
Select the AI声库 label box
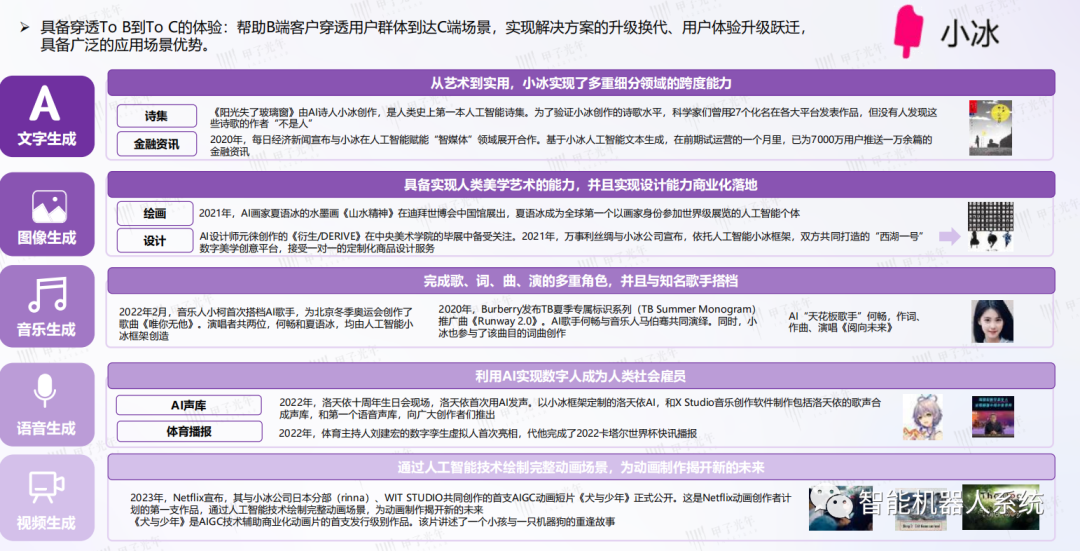189,405
